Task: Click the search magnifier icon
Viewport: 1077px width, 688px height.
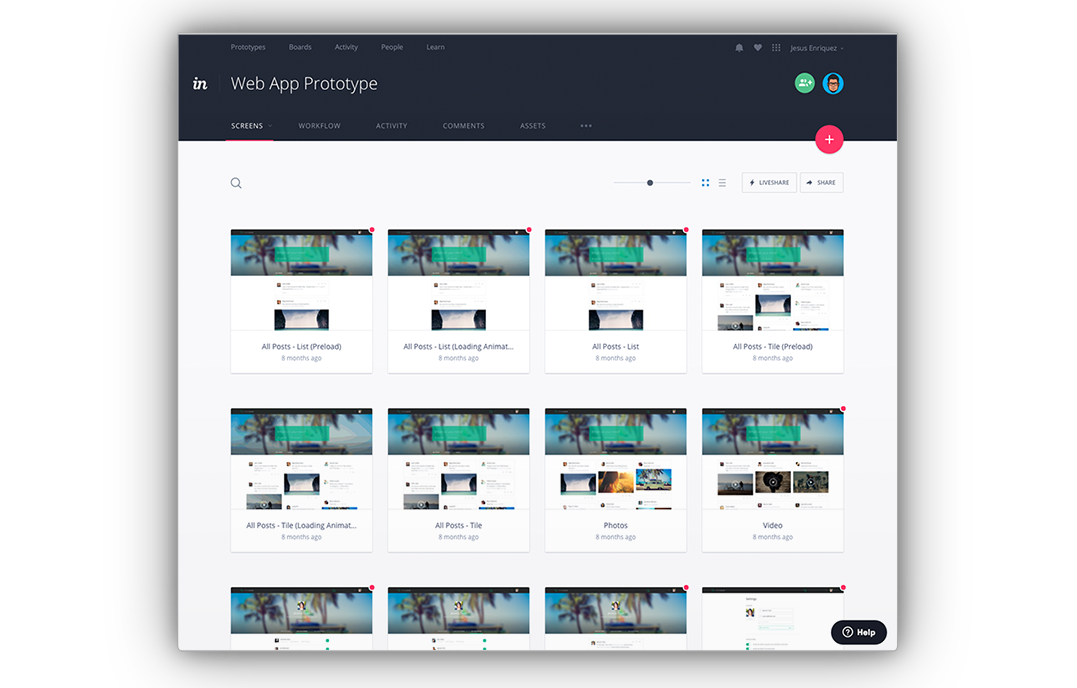Action: tap(236, 183)
